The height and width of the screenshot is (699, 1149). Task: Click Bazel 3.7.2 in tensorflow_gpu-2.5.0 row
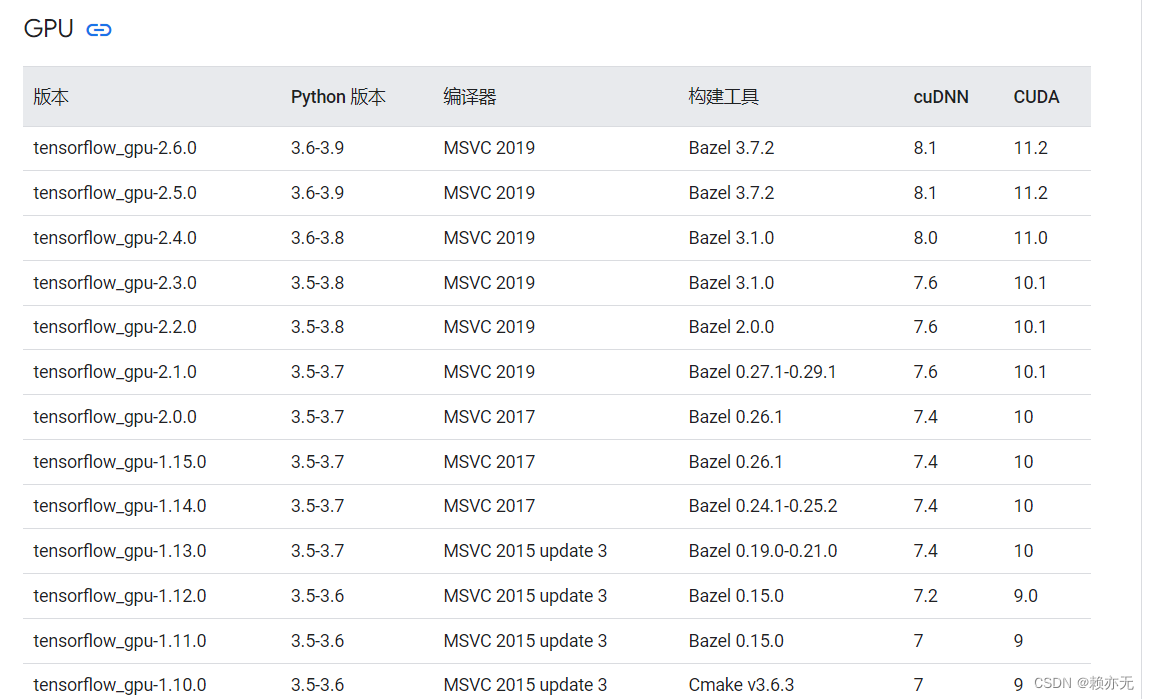(x=731, y=193)
